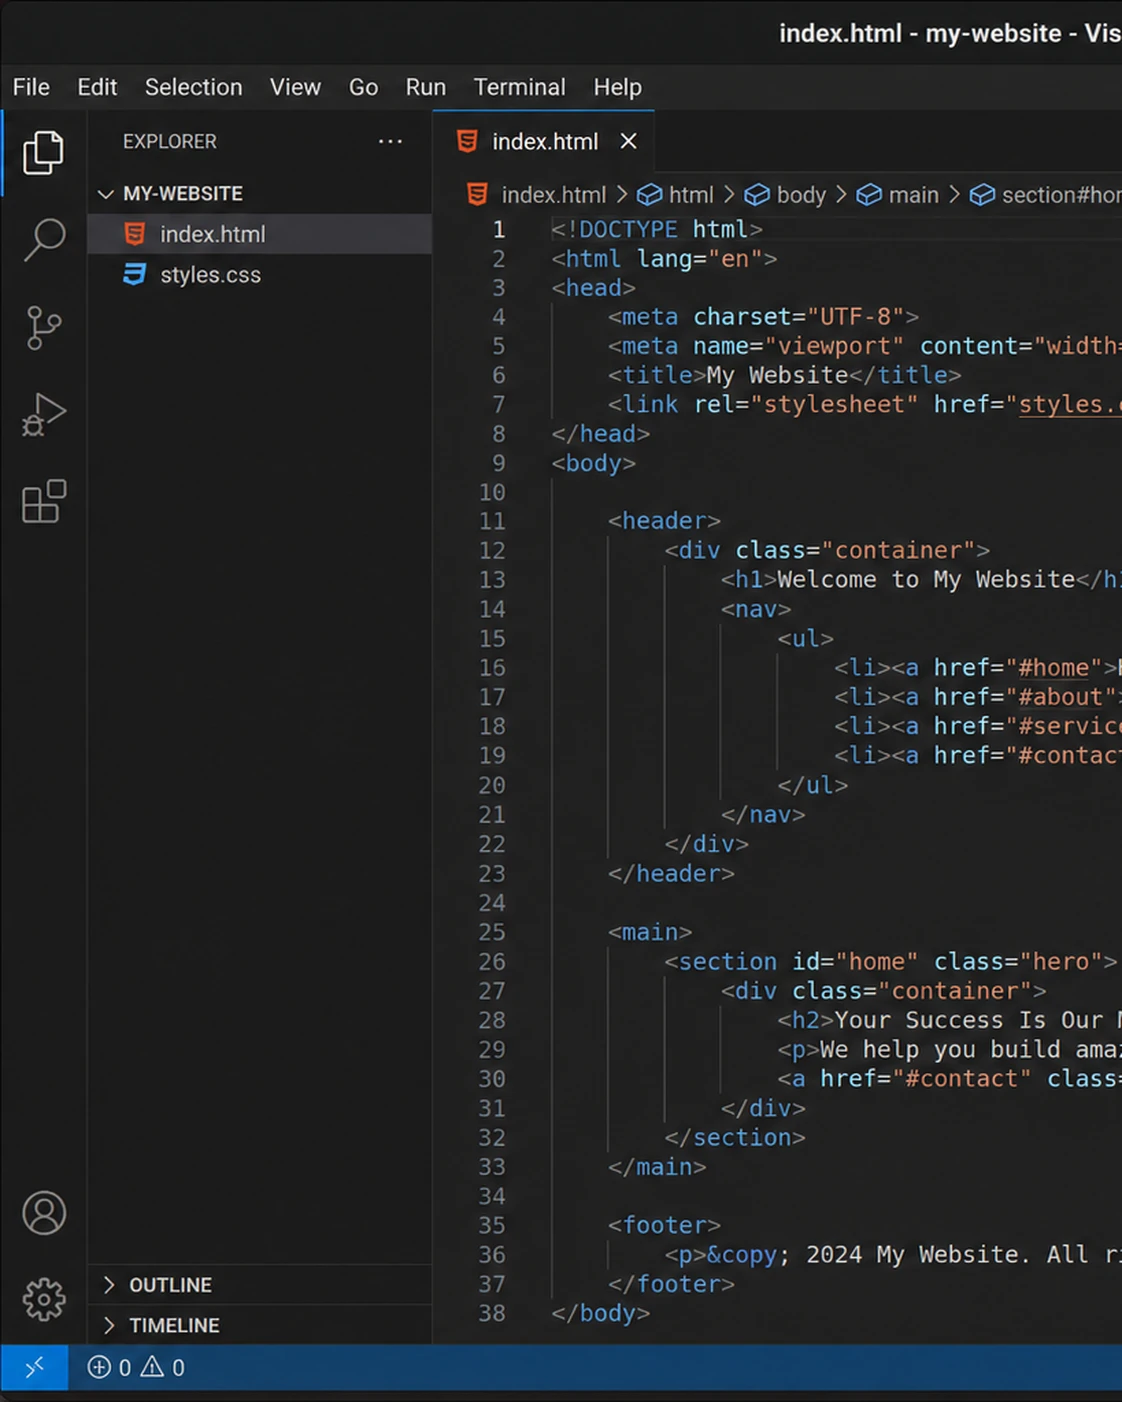This screenshot has width=1122, height=1402.
Task: Click line number 1 in the gutter
Action: pyautogui.click(x=498, y=230)
